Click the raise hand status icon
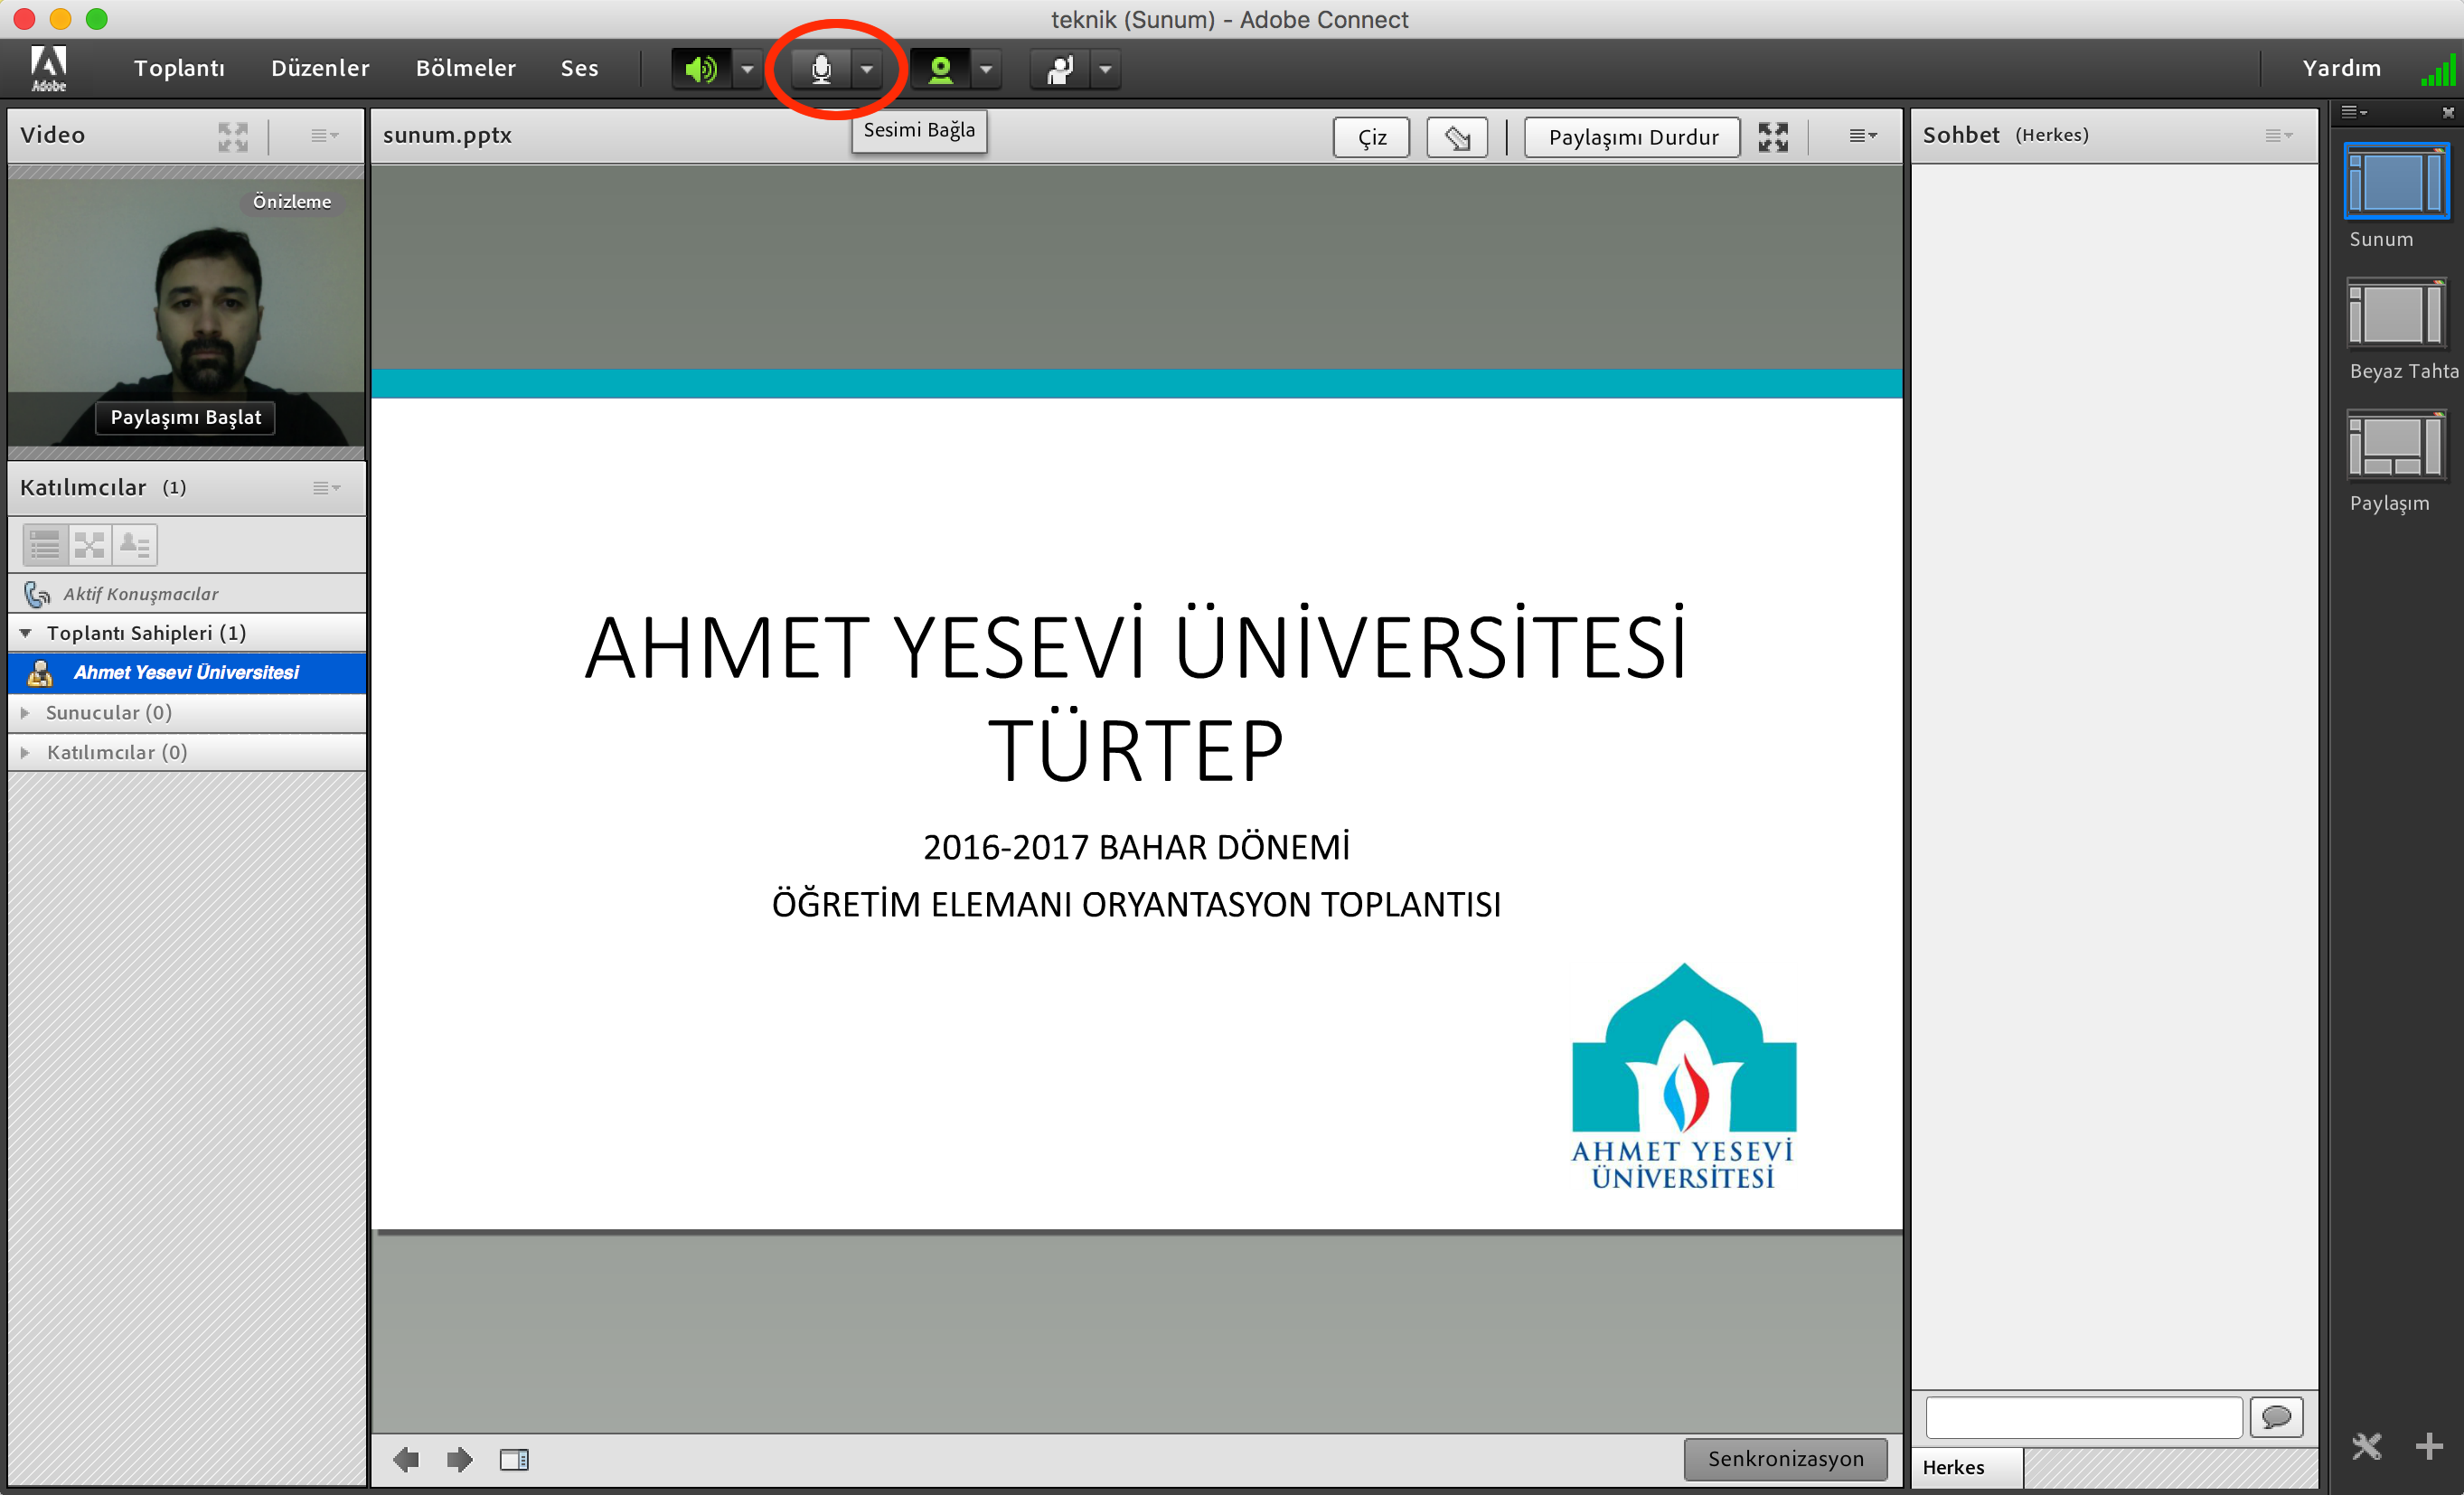This screenshot has height=1495, width=2464. [x=1060, y=69]
